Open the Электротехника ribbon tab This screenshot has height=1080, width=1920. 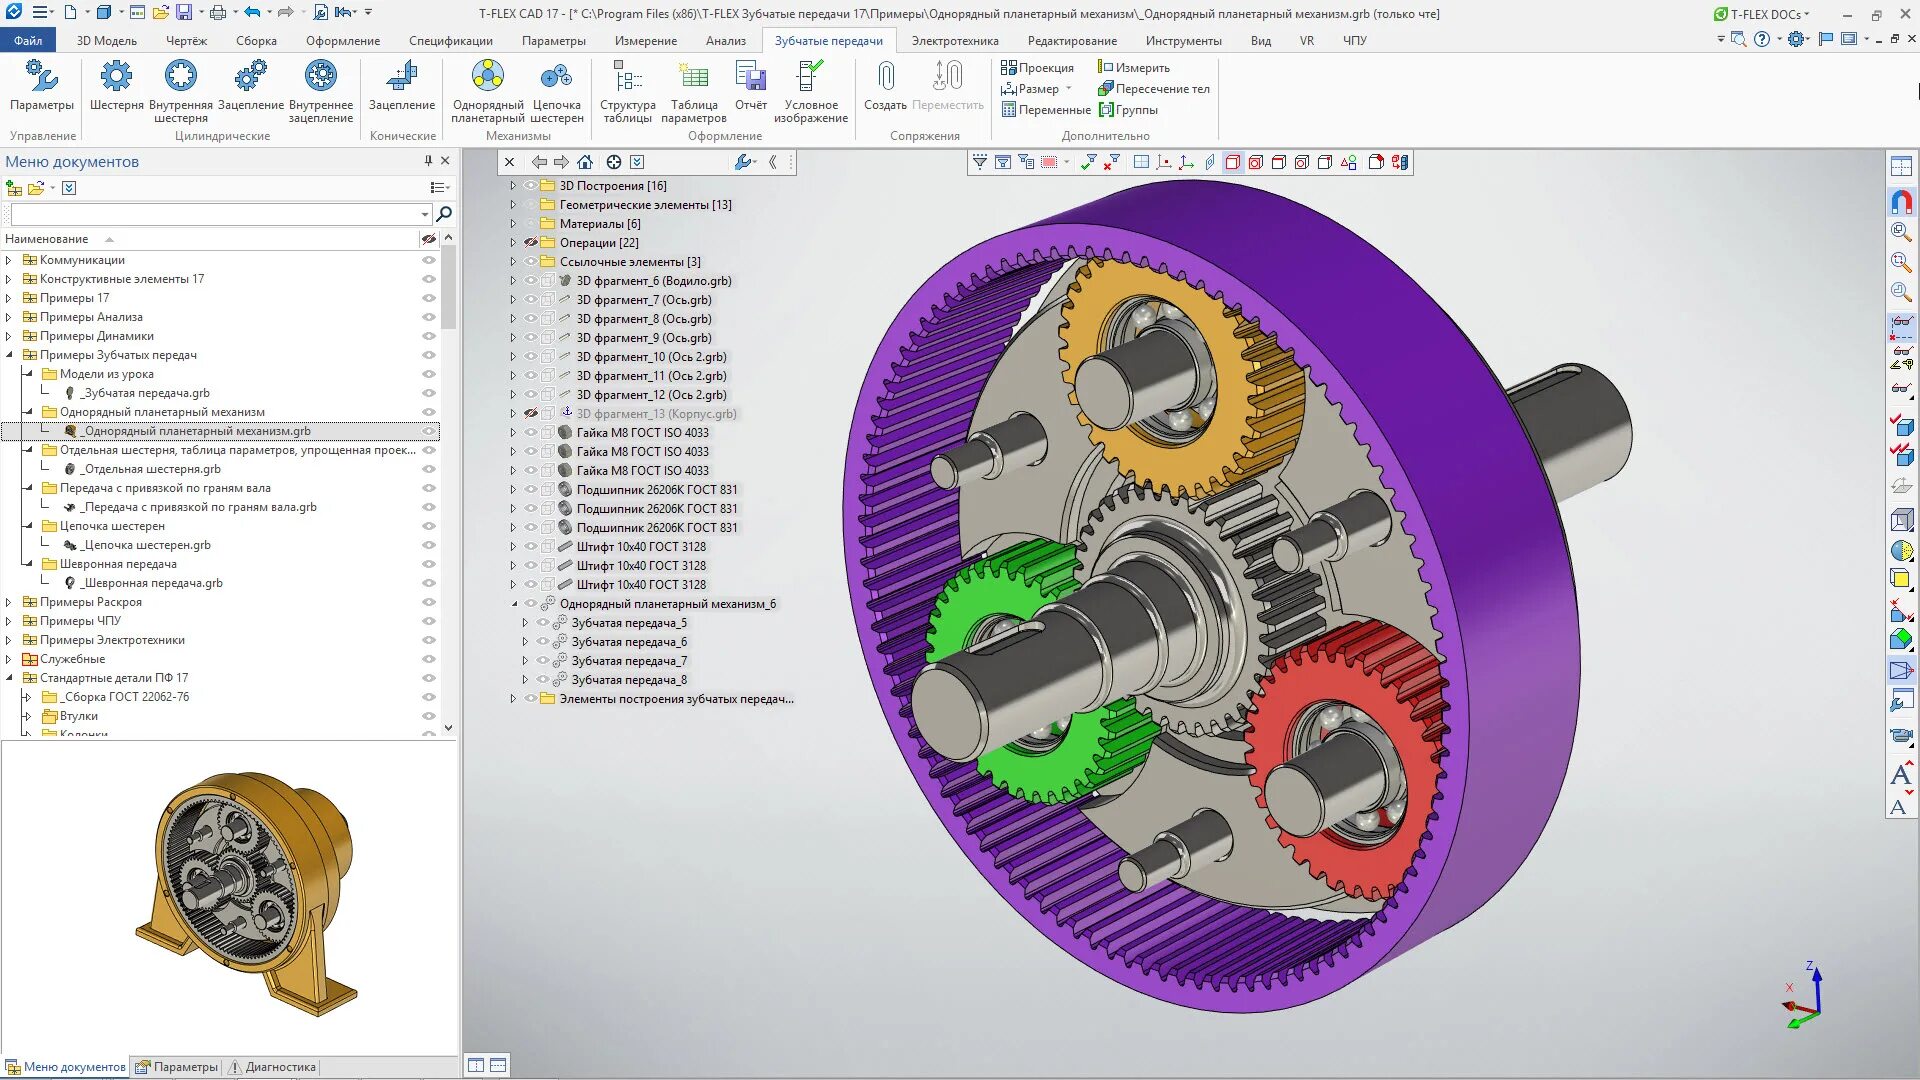(x=954, y=41)
